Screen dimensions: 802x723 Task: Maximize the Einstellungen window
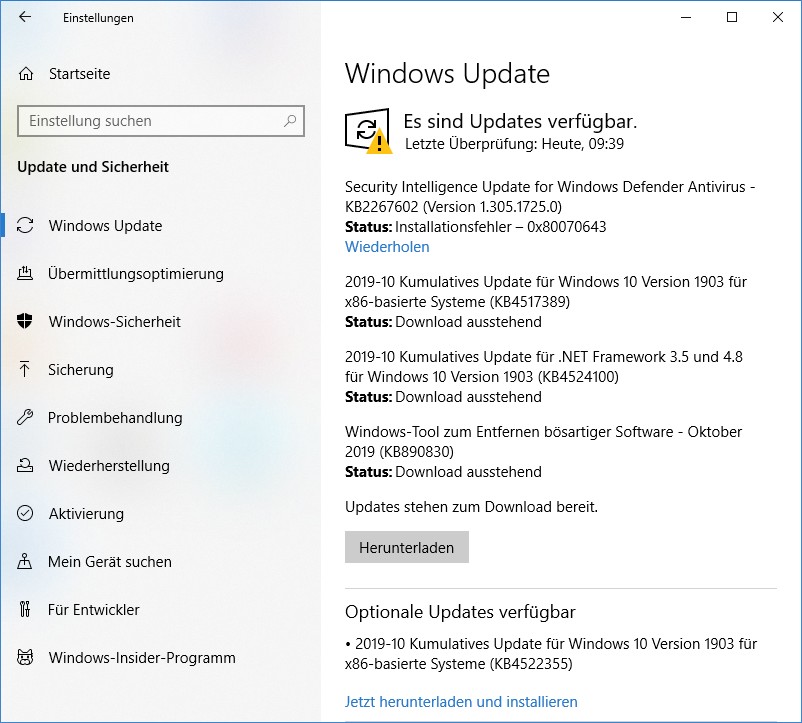(x=732, y=17)
